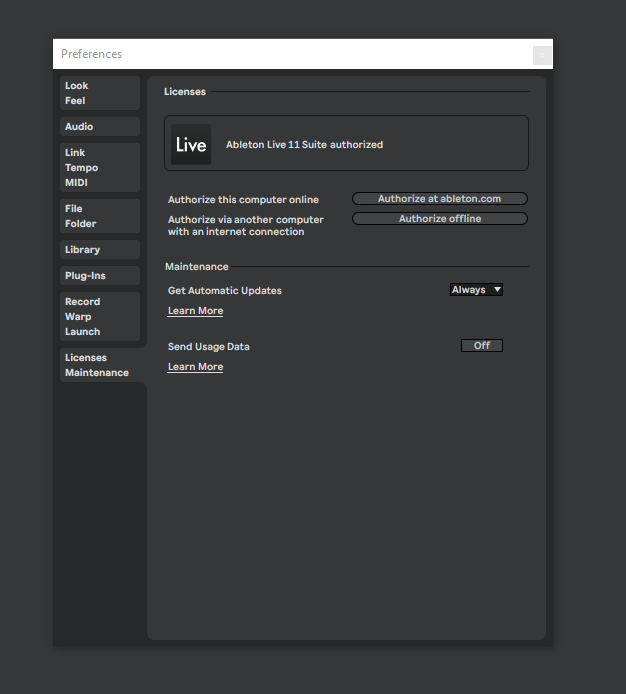
Task: Switch to the Audio preferences tab
Action: coord(100,127)
